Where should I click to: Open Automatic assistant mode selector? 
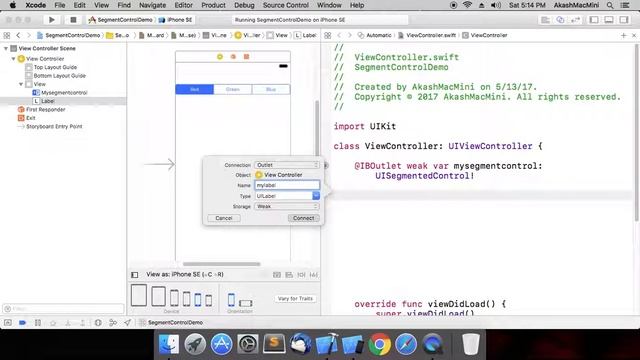click(375, 36)
